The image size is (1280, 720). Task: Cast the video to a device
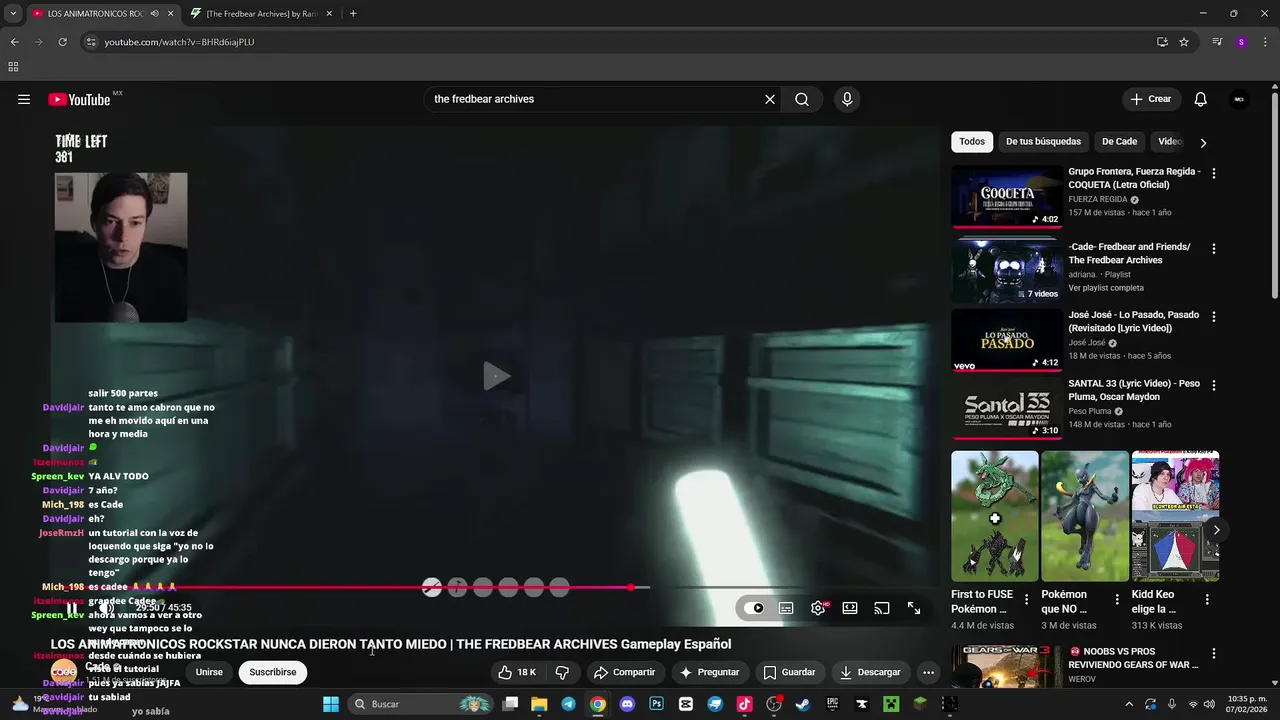tap(882, 608)
